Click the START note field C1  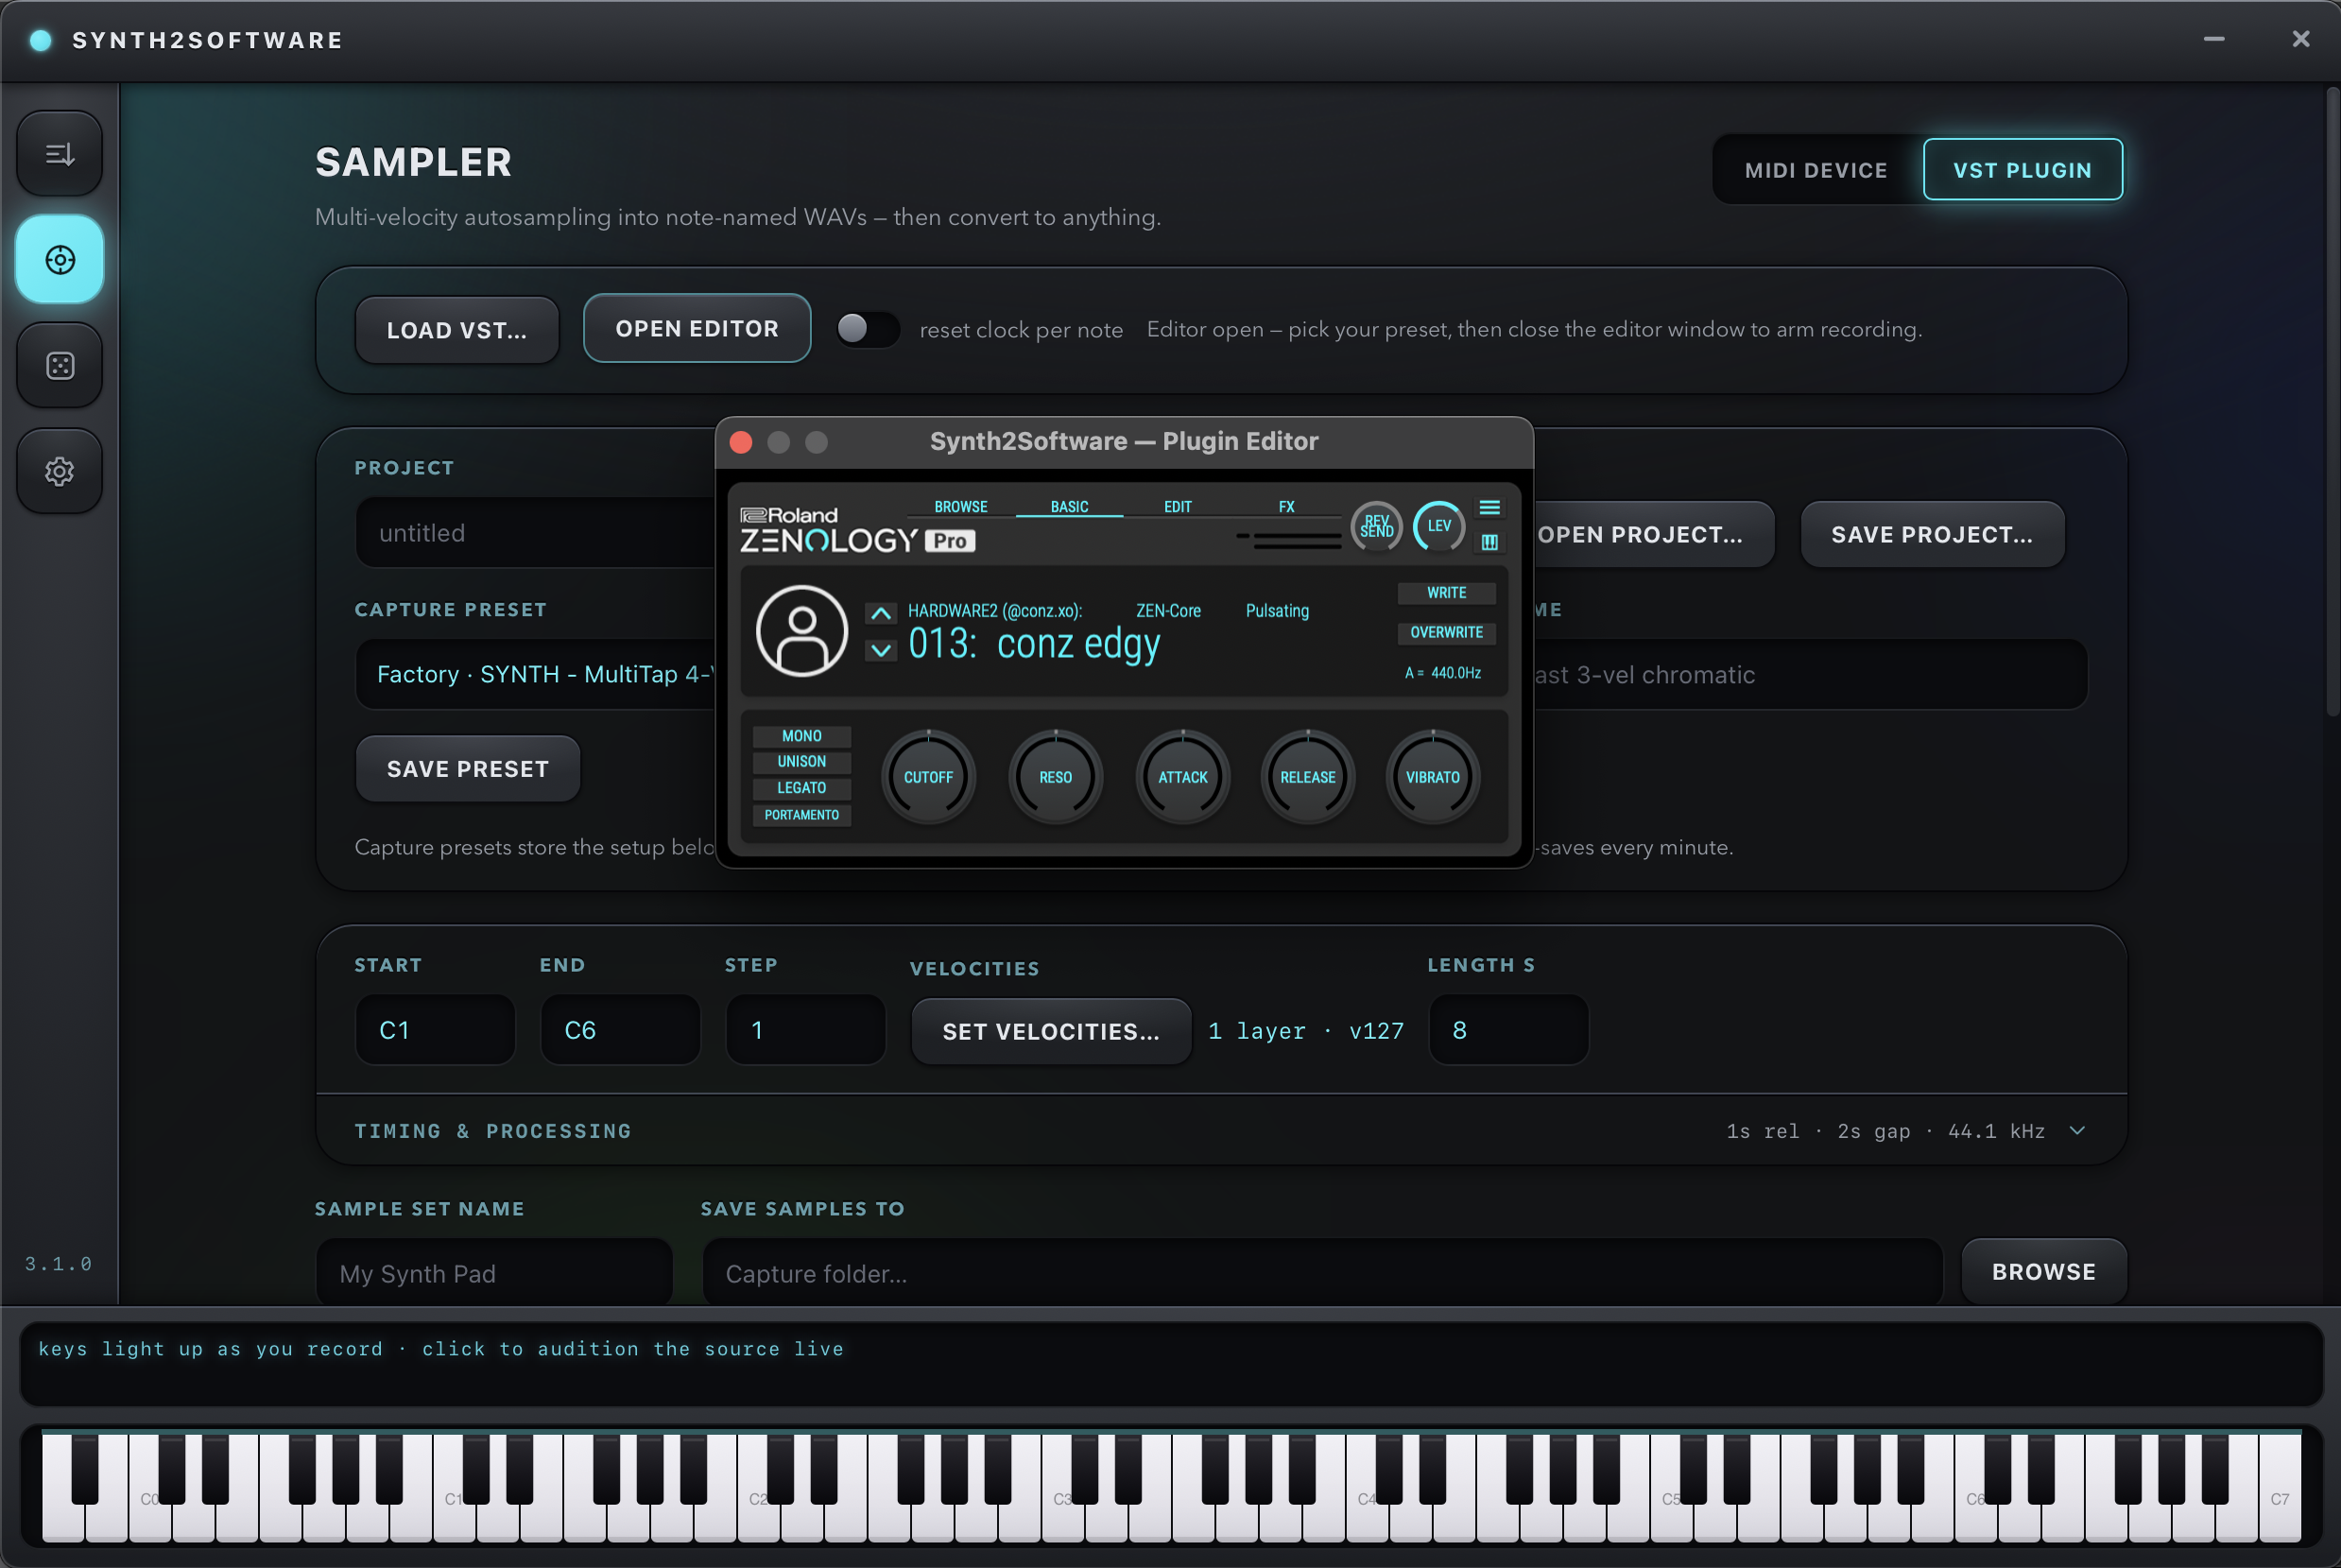pos(435,1030)
